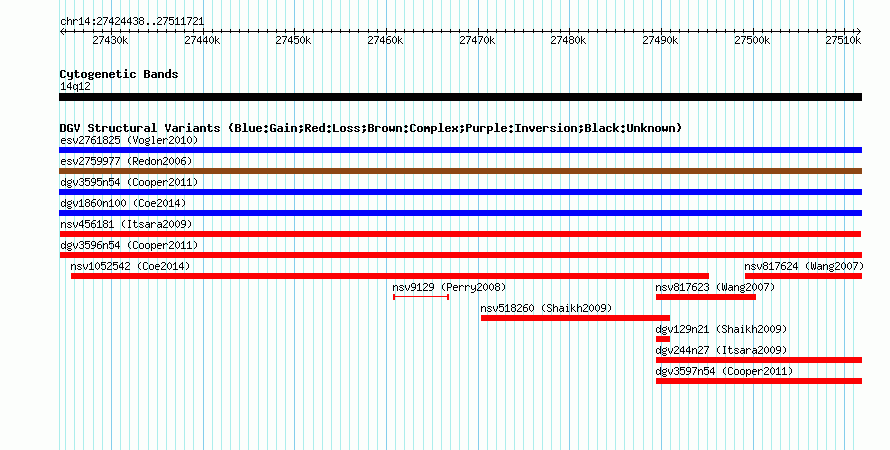The width and height of the screenshot is (890, 450).
Task: Click the nsv456181 (Itsara2009) label
Action: [127, 225]
